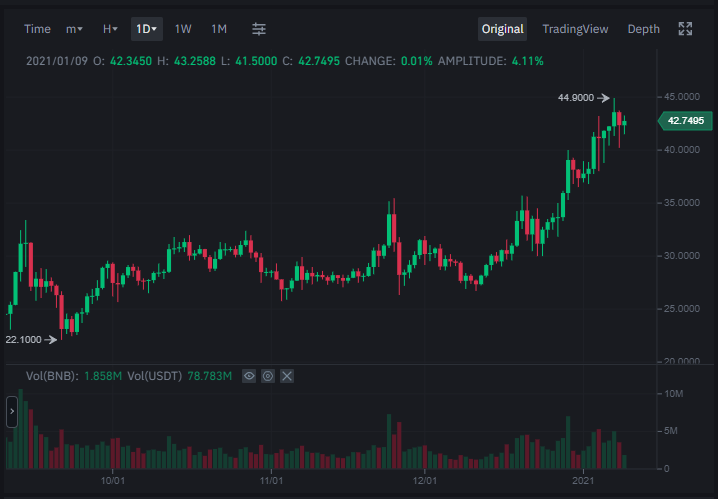
Task: Hide the volume indicator with eye icon
Action: (x=249, y=376)
